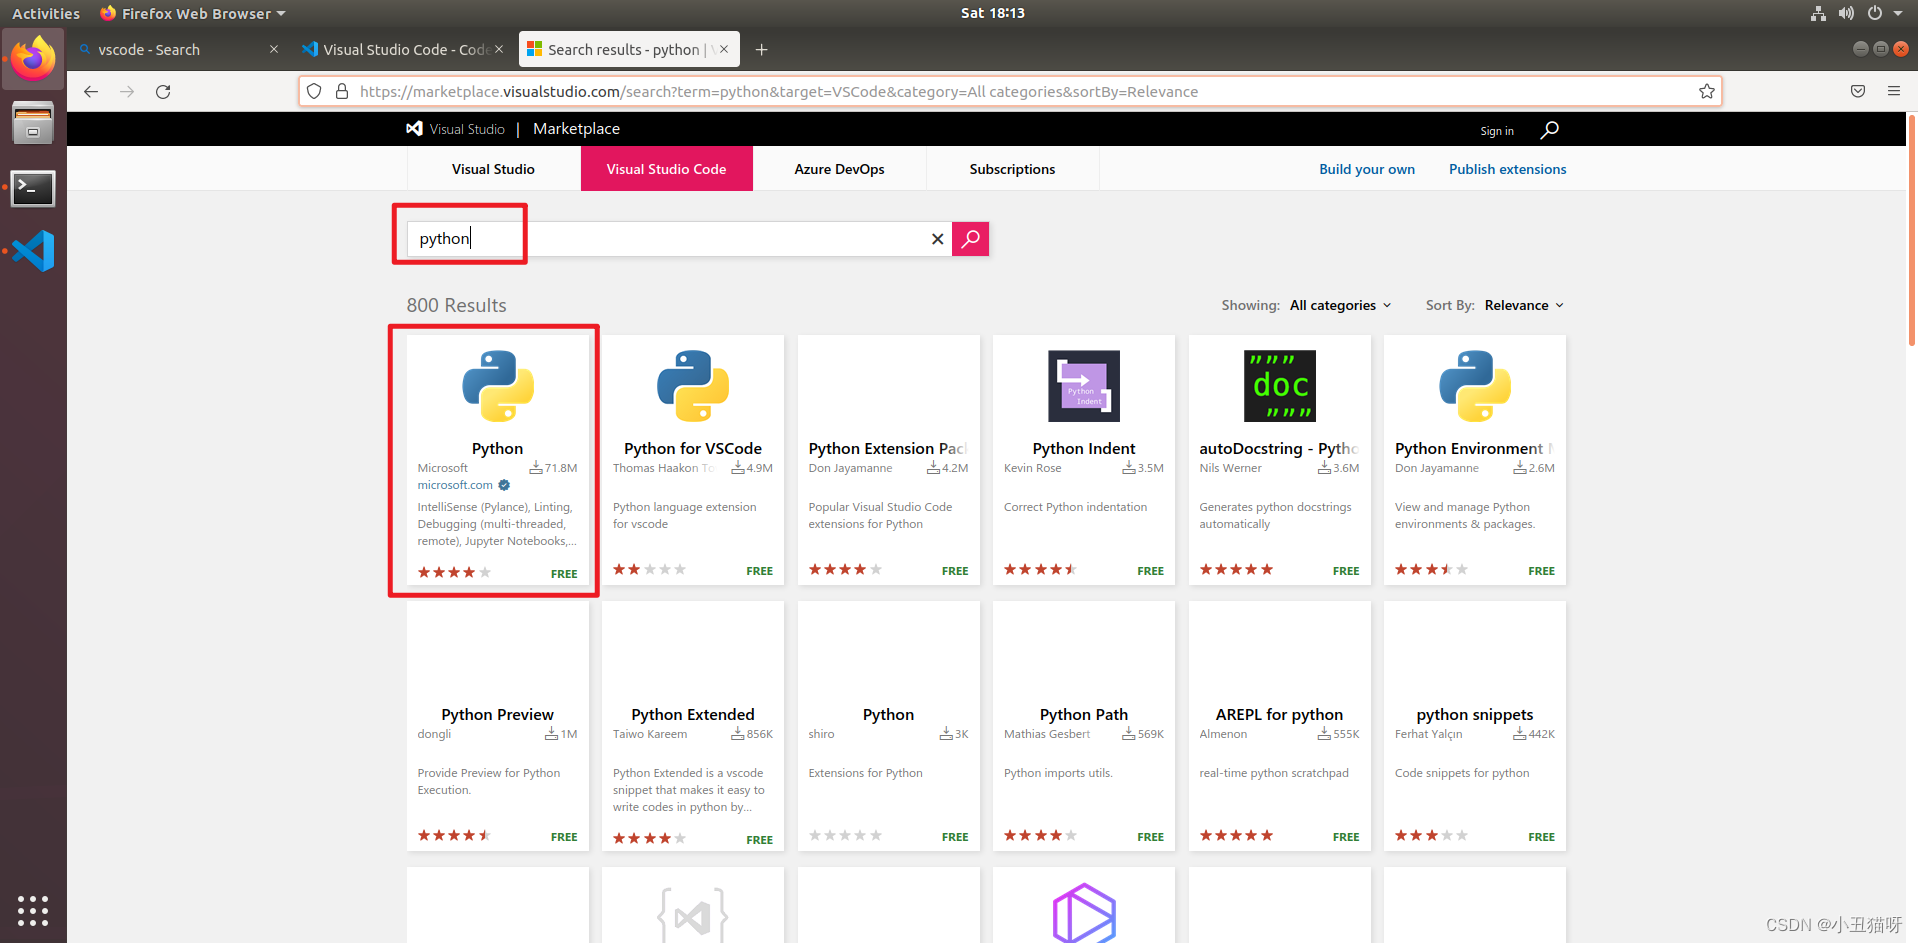Open the Python Path extension card
Image resolution: width=1918 pixels, height=943 pixels.
coord(1084,726)
